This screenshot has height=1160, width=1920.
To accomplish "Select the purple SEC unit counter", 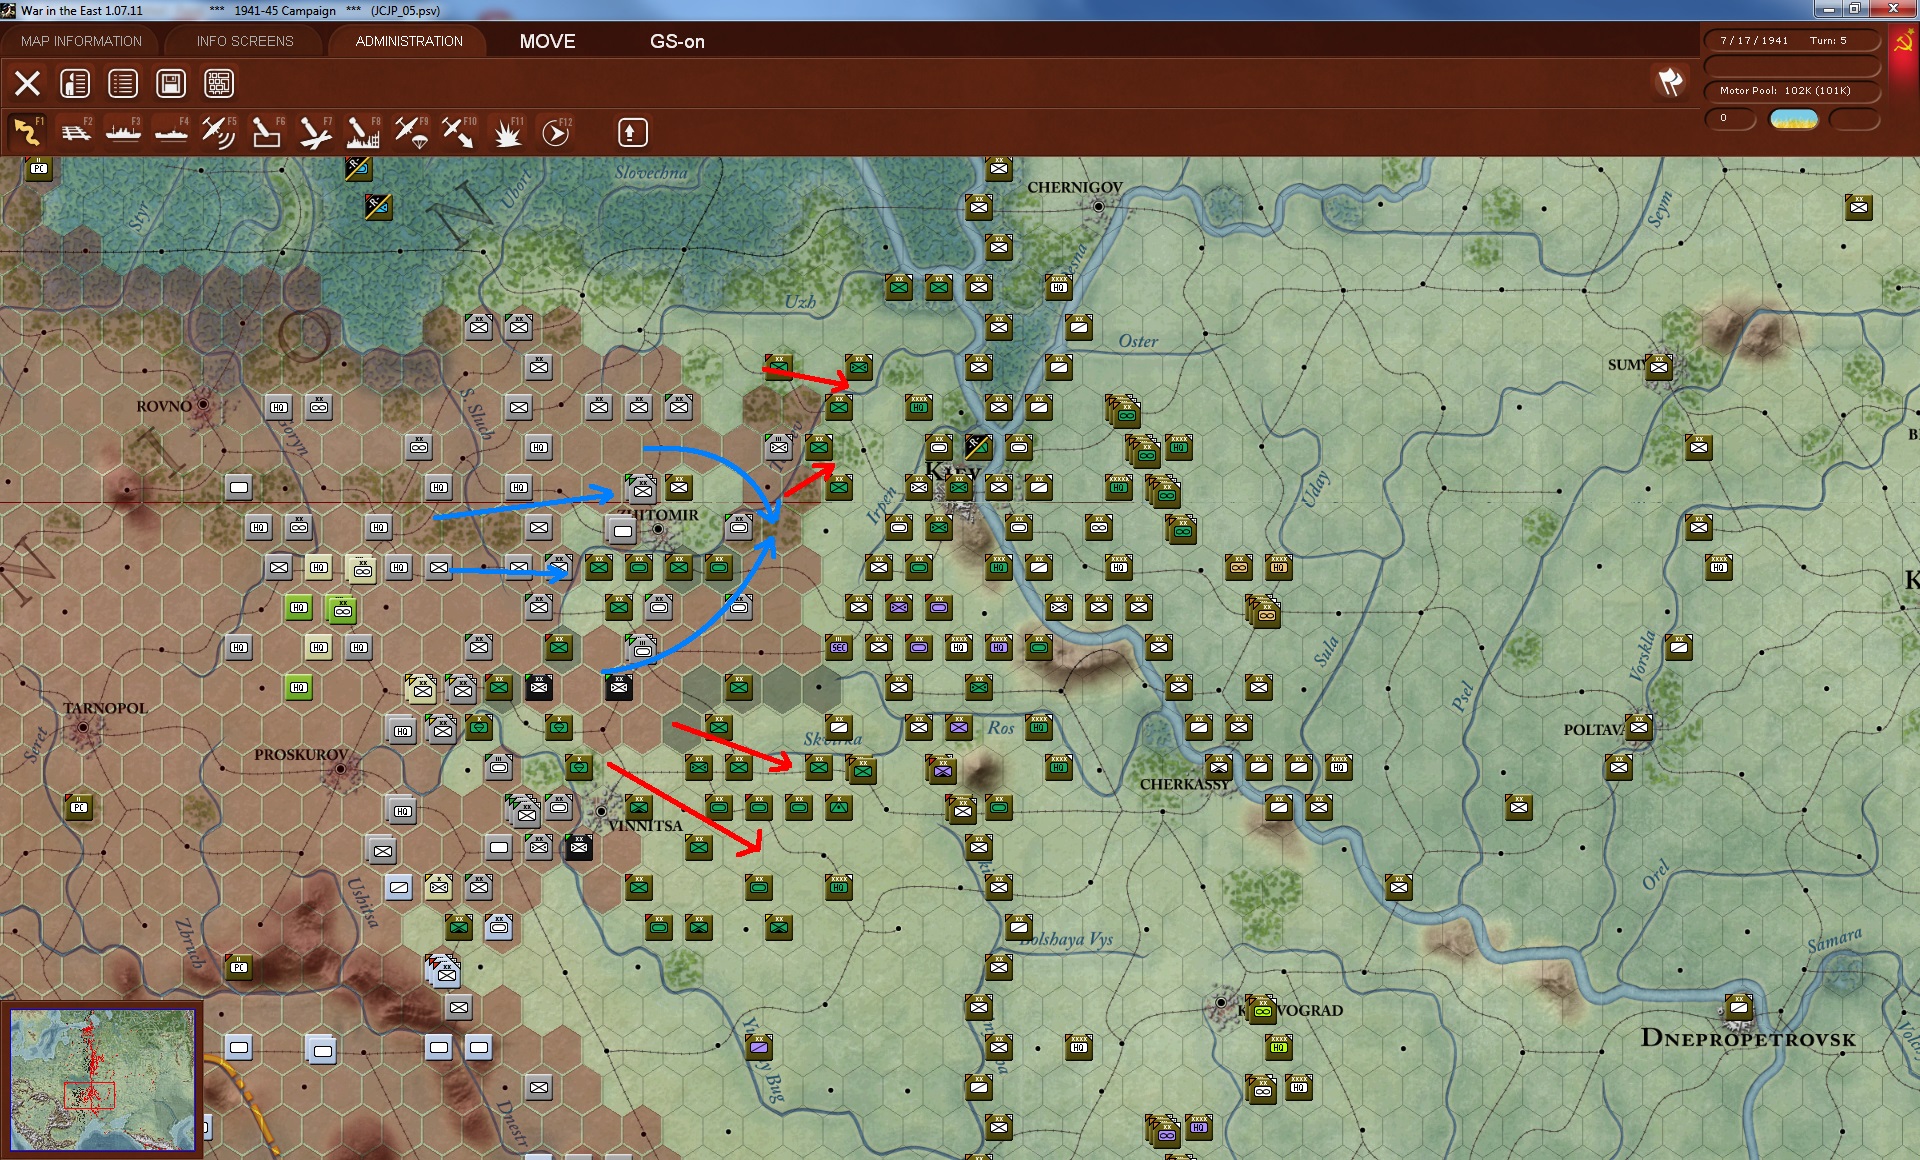I will (x=839, y=647).
